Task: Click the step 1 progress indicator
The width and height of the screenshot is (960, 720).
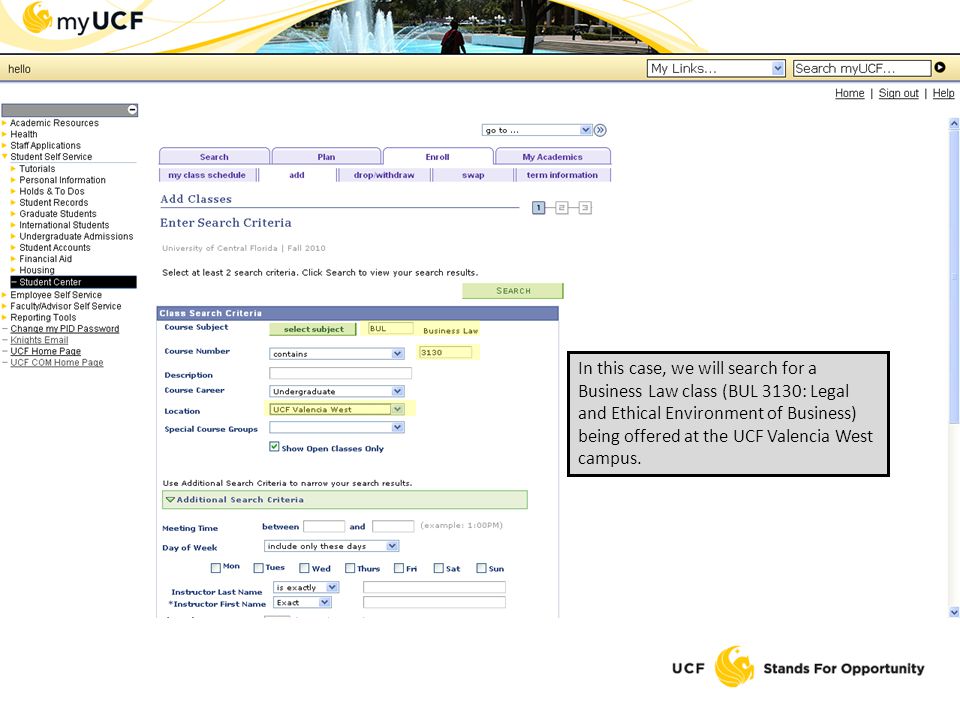Action: (538, 208)
